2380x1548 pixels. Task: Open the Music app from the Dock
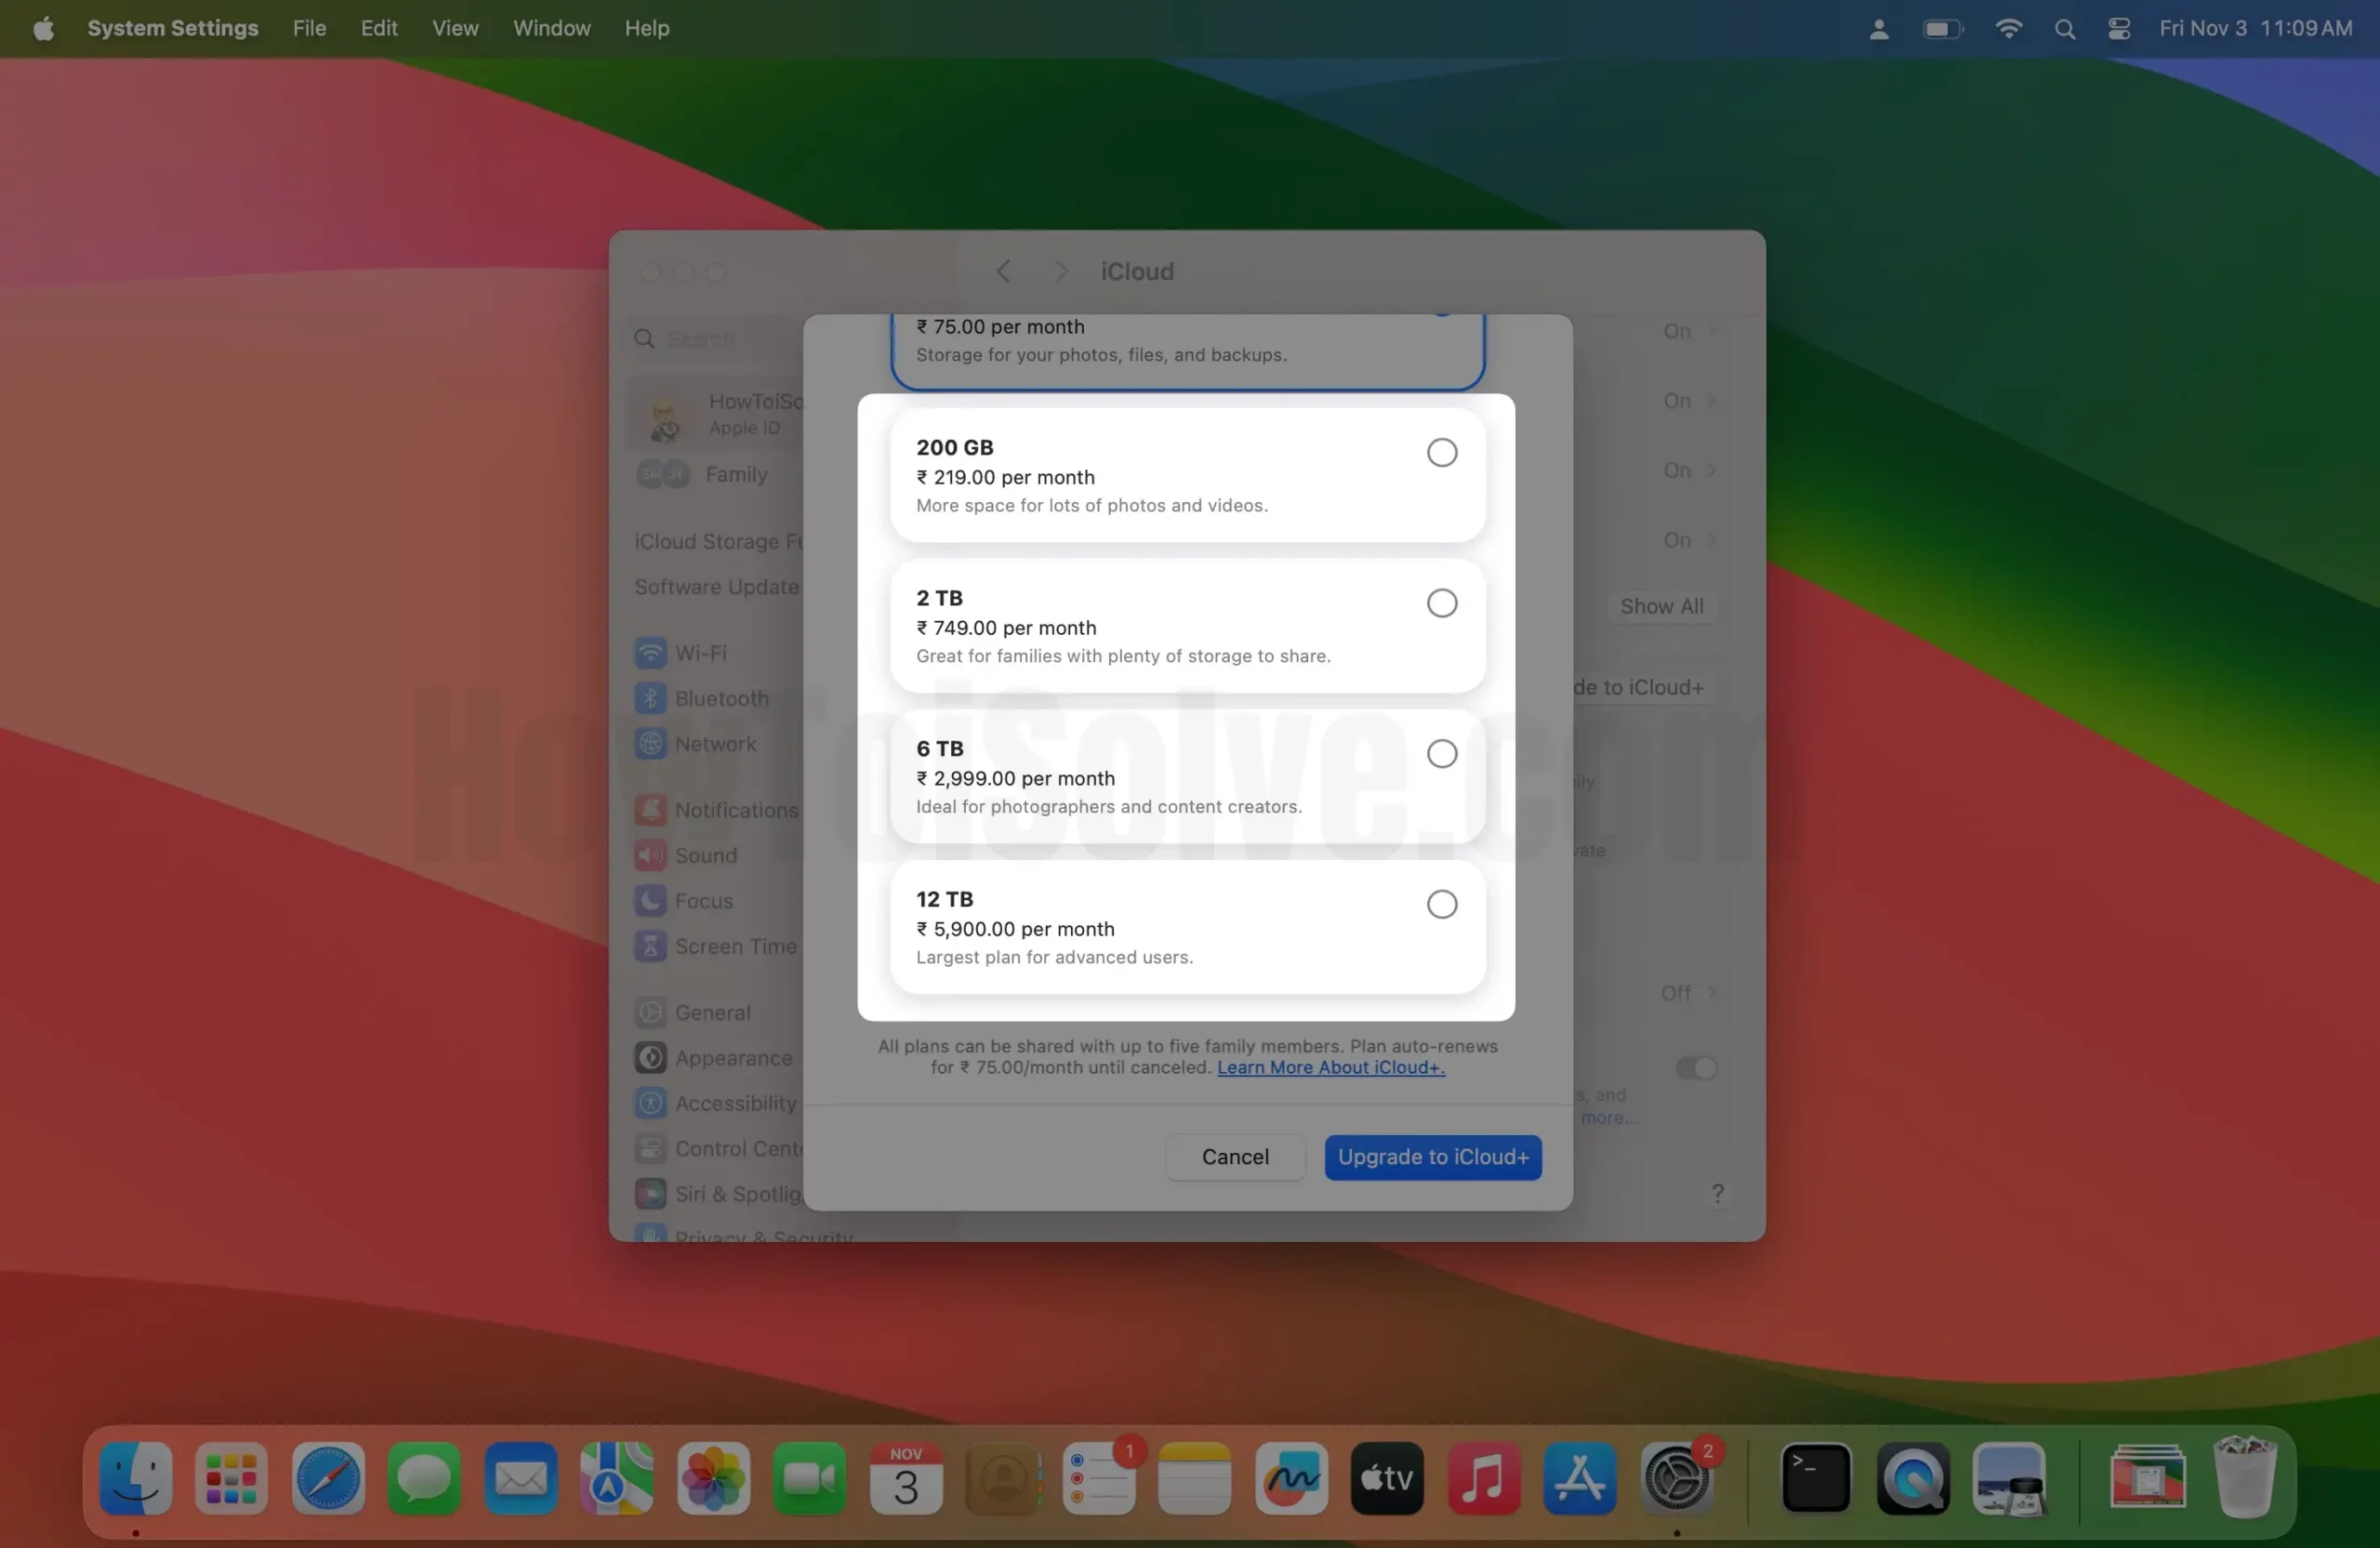click(1483, 1480)
